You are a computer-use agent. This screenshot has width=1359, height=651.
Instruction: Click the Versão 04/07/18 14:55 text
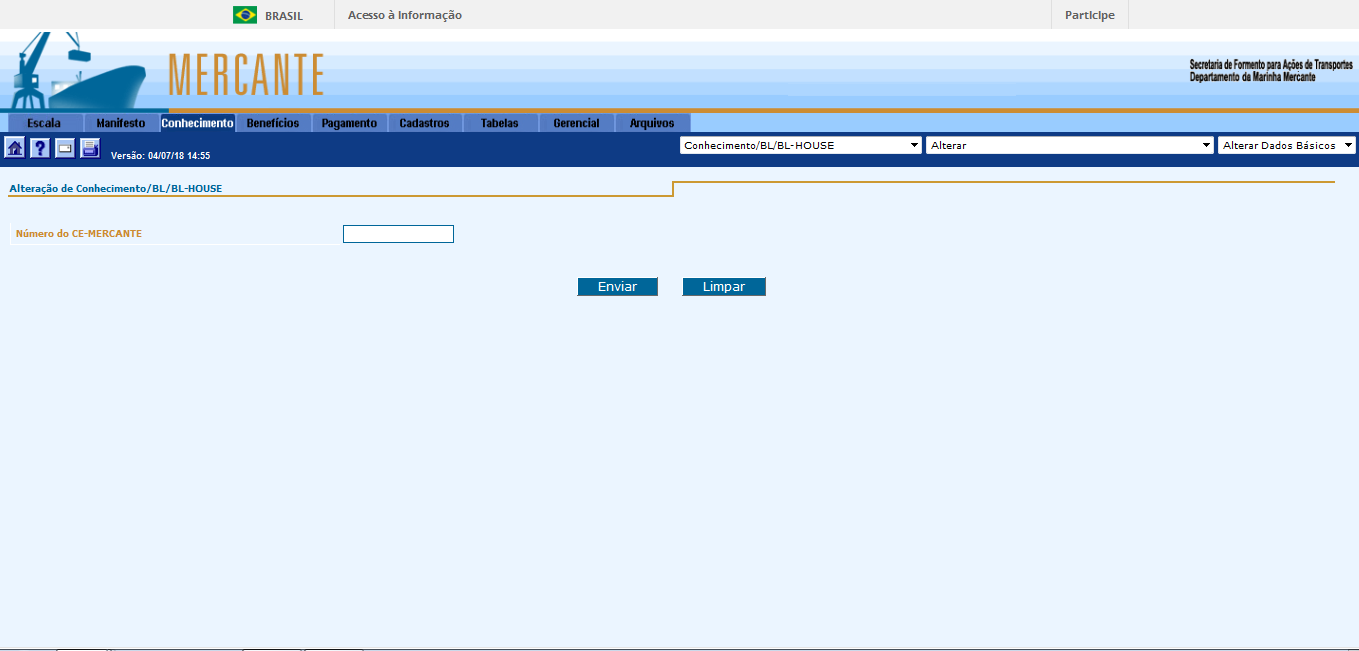[160, 156]
